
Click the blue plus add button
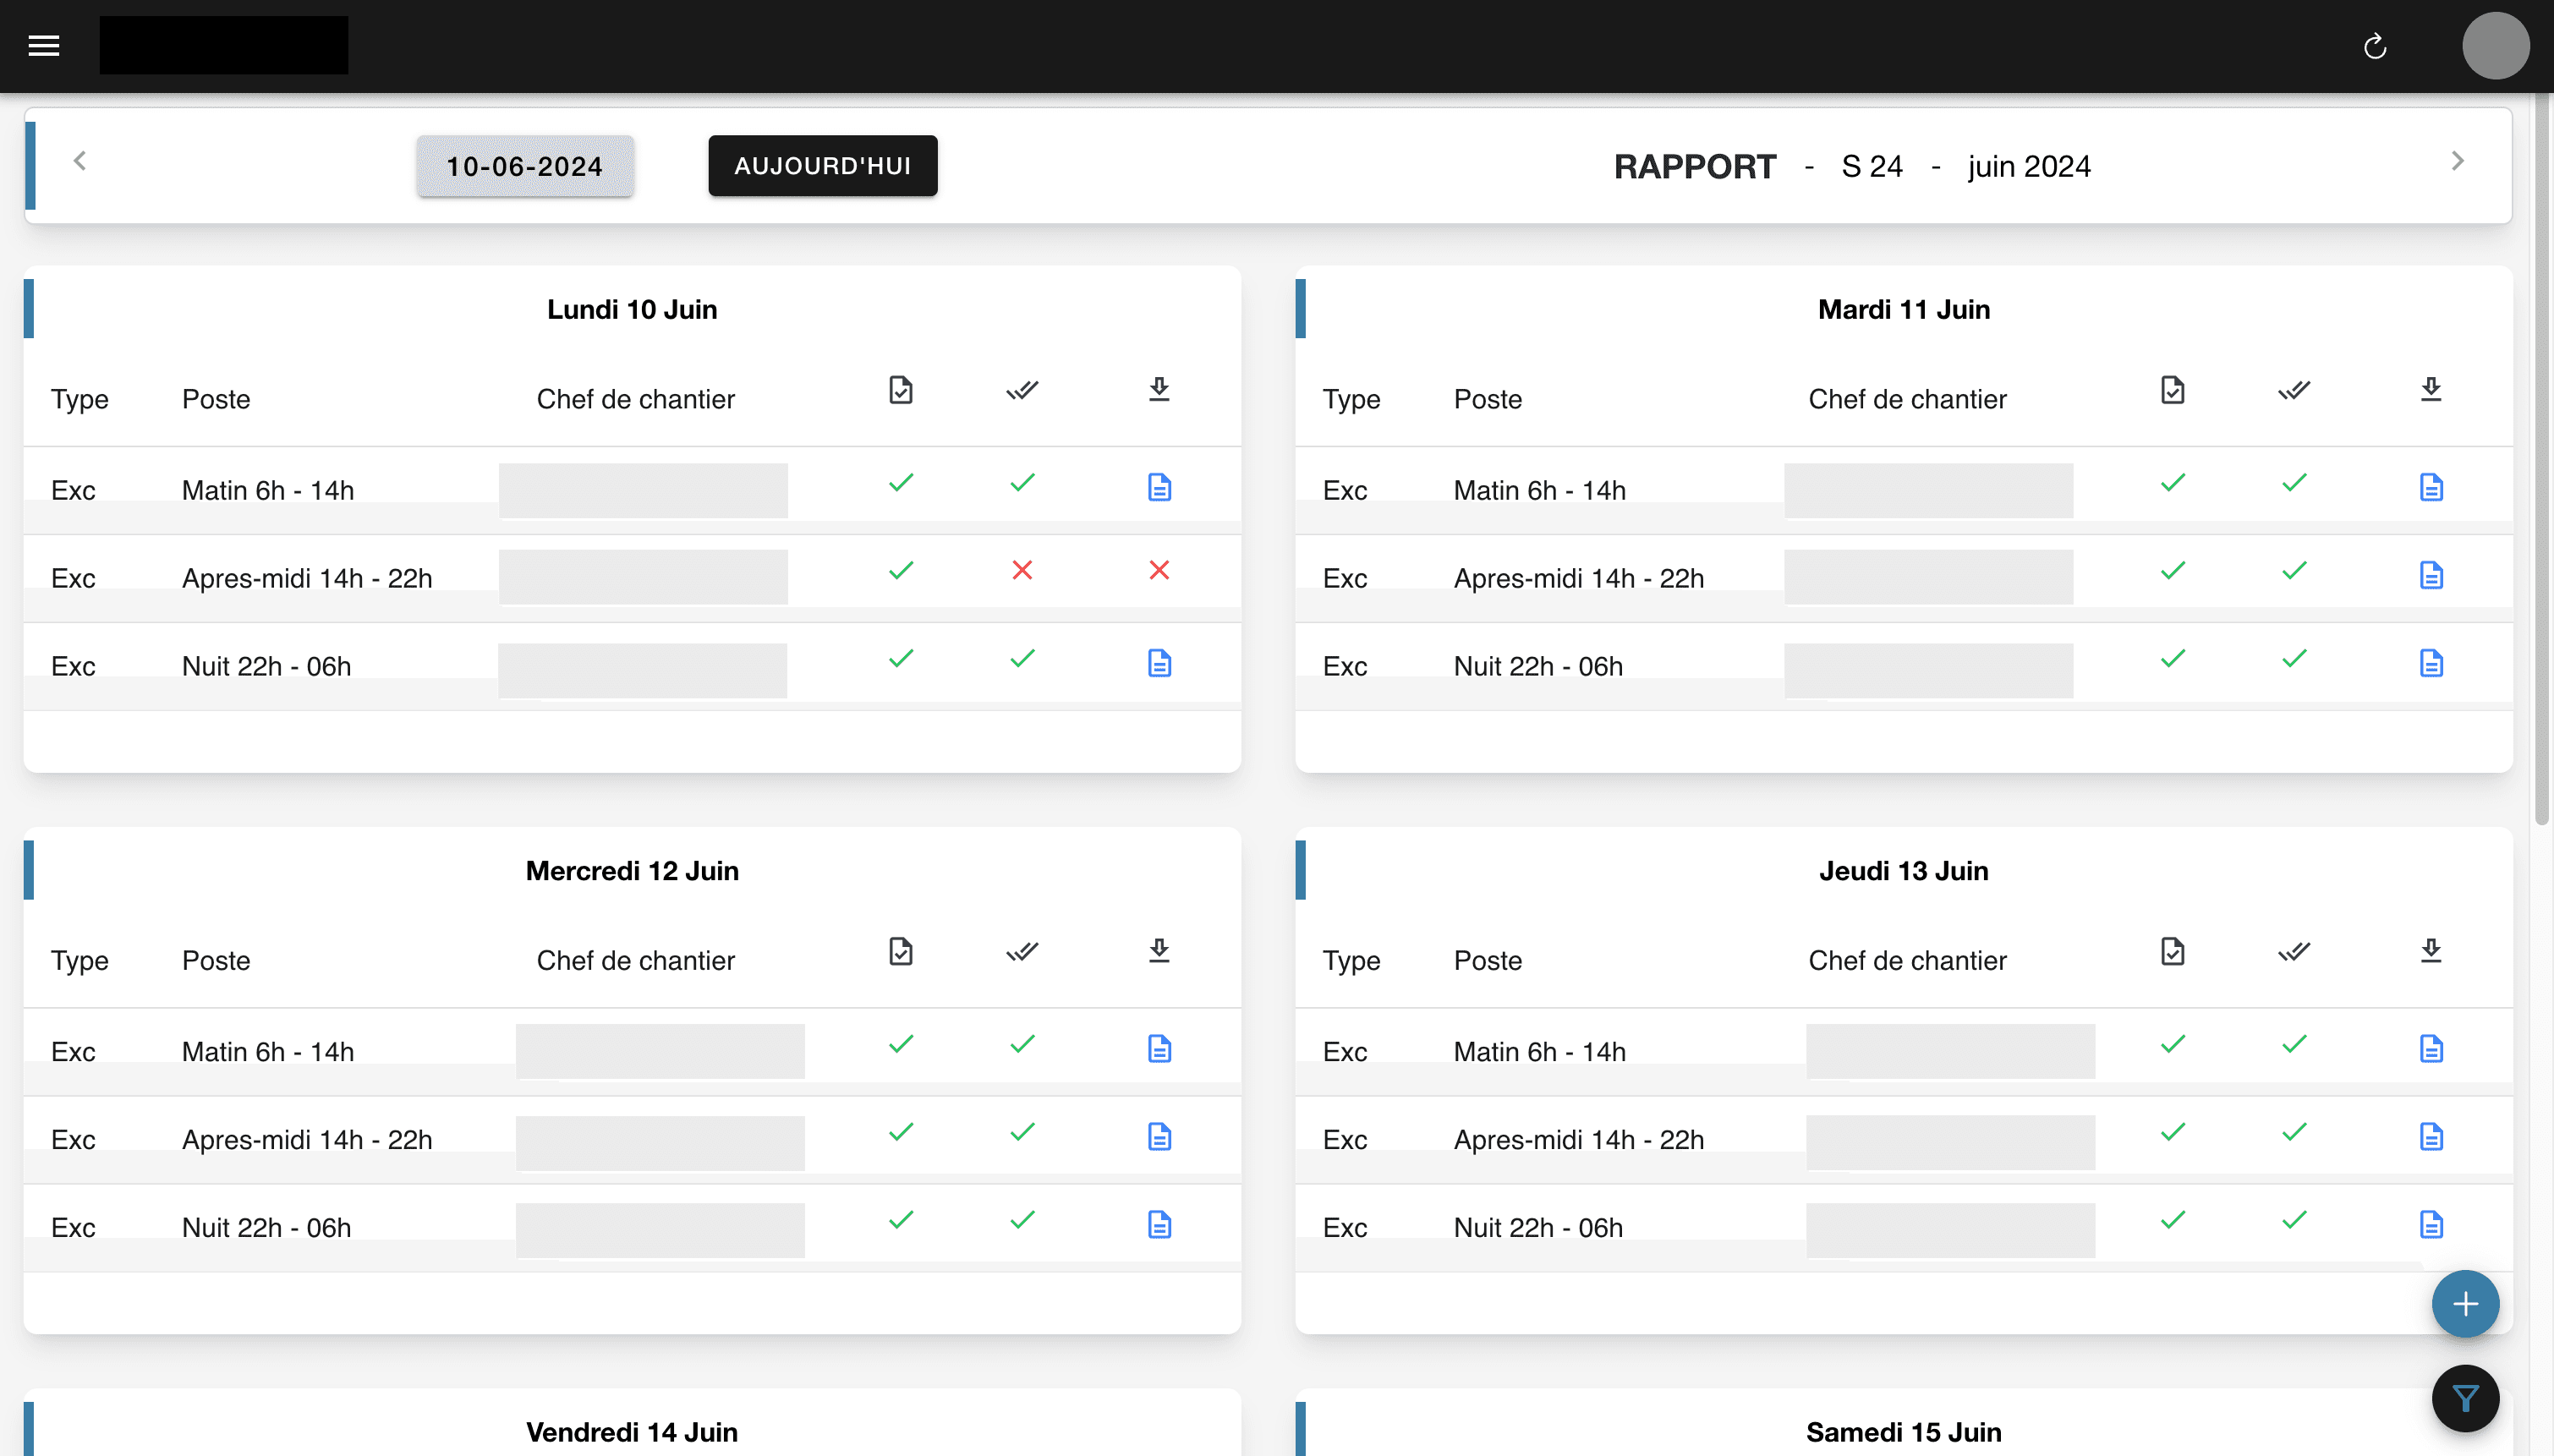pyautogui.click(x=2465, y=1304)
